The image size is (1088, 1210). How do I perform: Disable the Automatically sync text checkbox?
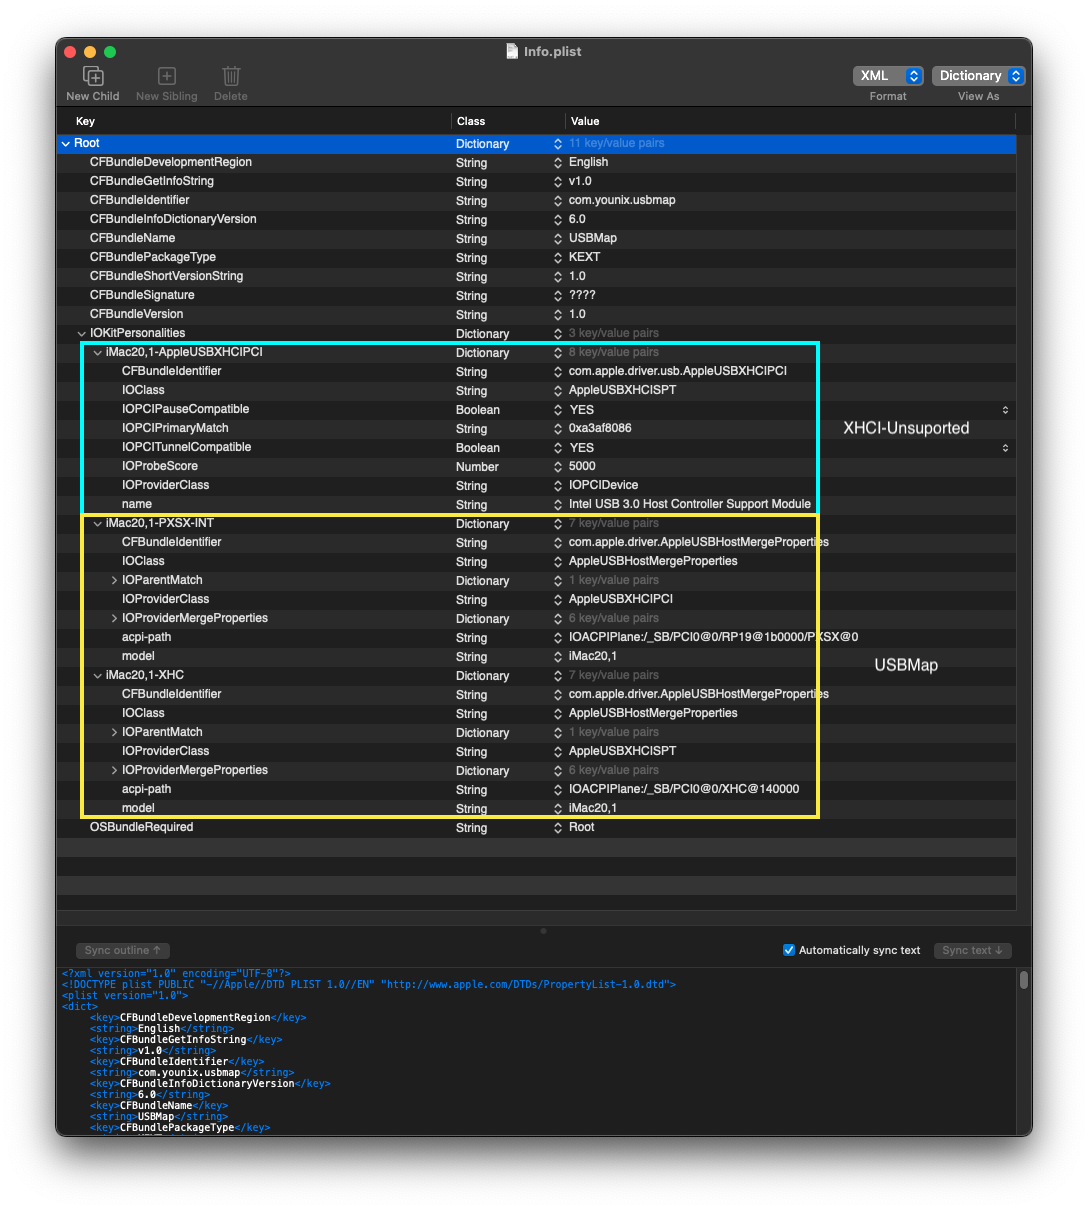[x=789, y=949]
